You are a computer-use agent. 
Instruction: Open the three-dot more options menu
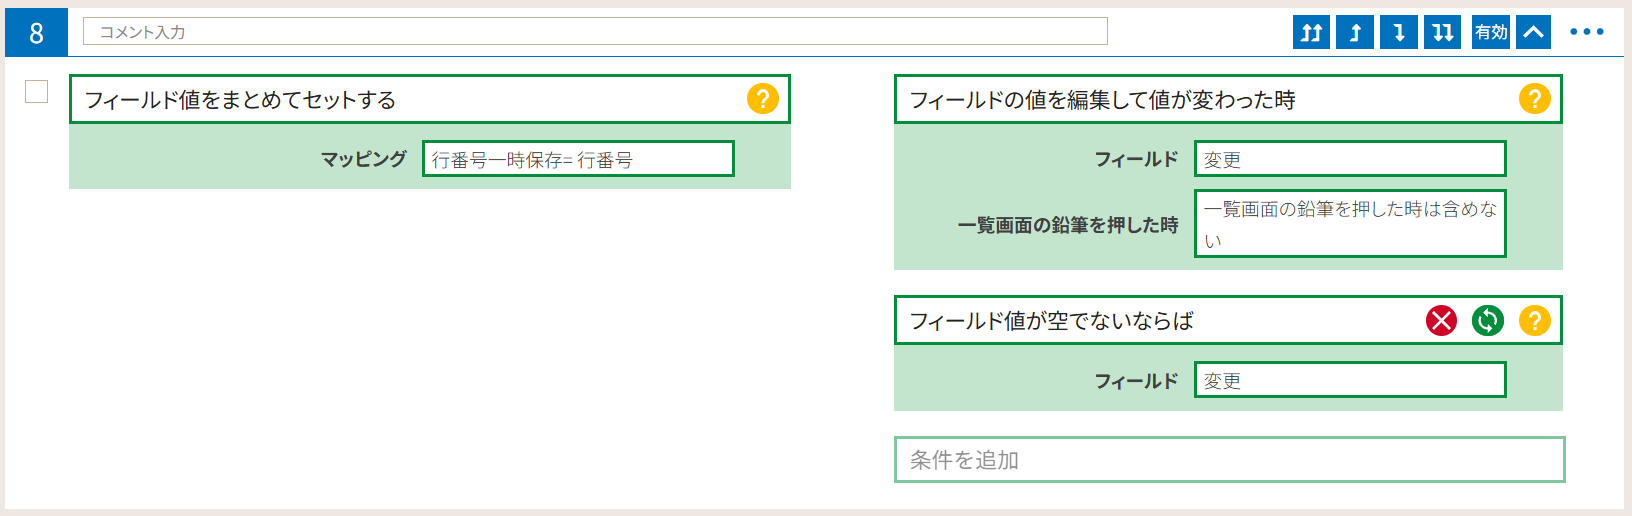coord(1587,32)
